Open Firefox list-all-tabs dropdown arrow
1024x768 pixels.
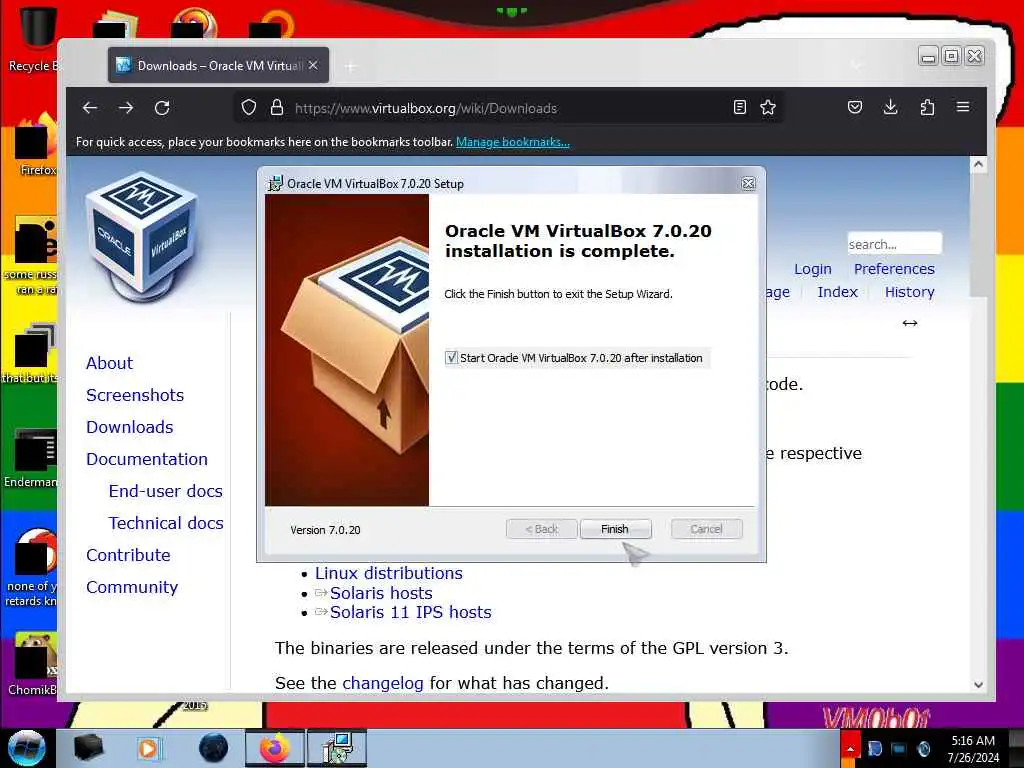[x=856, y=65]
